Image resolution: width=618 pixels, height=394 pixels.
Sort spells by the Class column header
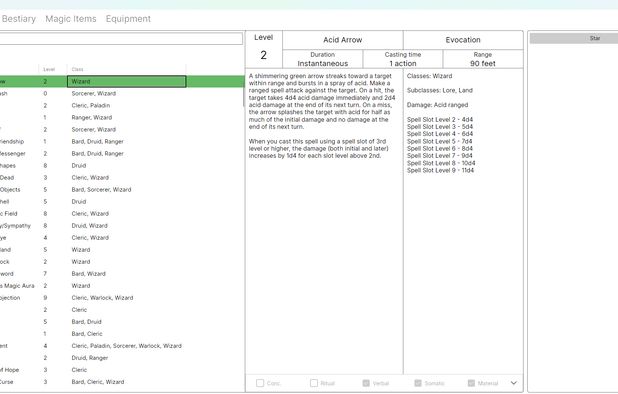click(x=77, y=69)
